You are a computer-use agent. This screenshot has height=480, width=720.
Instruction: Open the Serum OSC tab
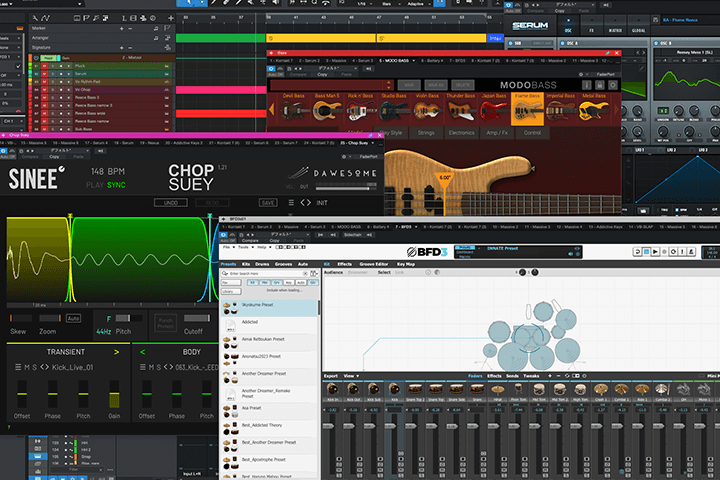click(568, 26)
